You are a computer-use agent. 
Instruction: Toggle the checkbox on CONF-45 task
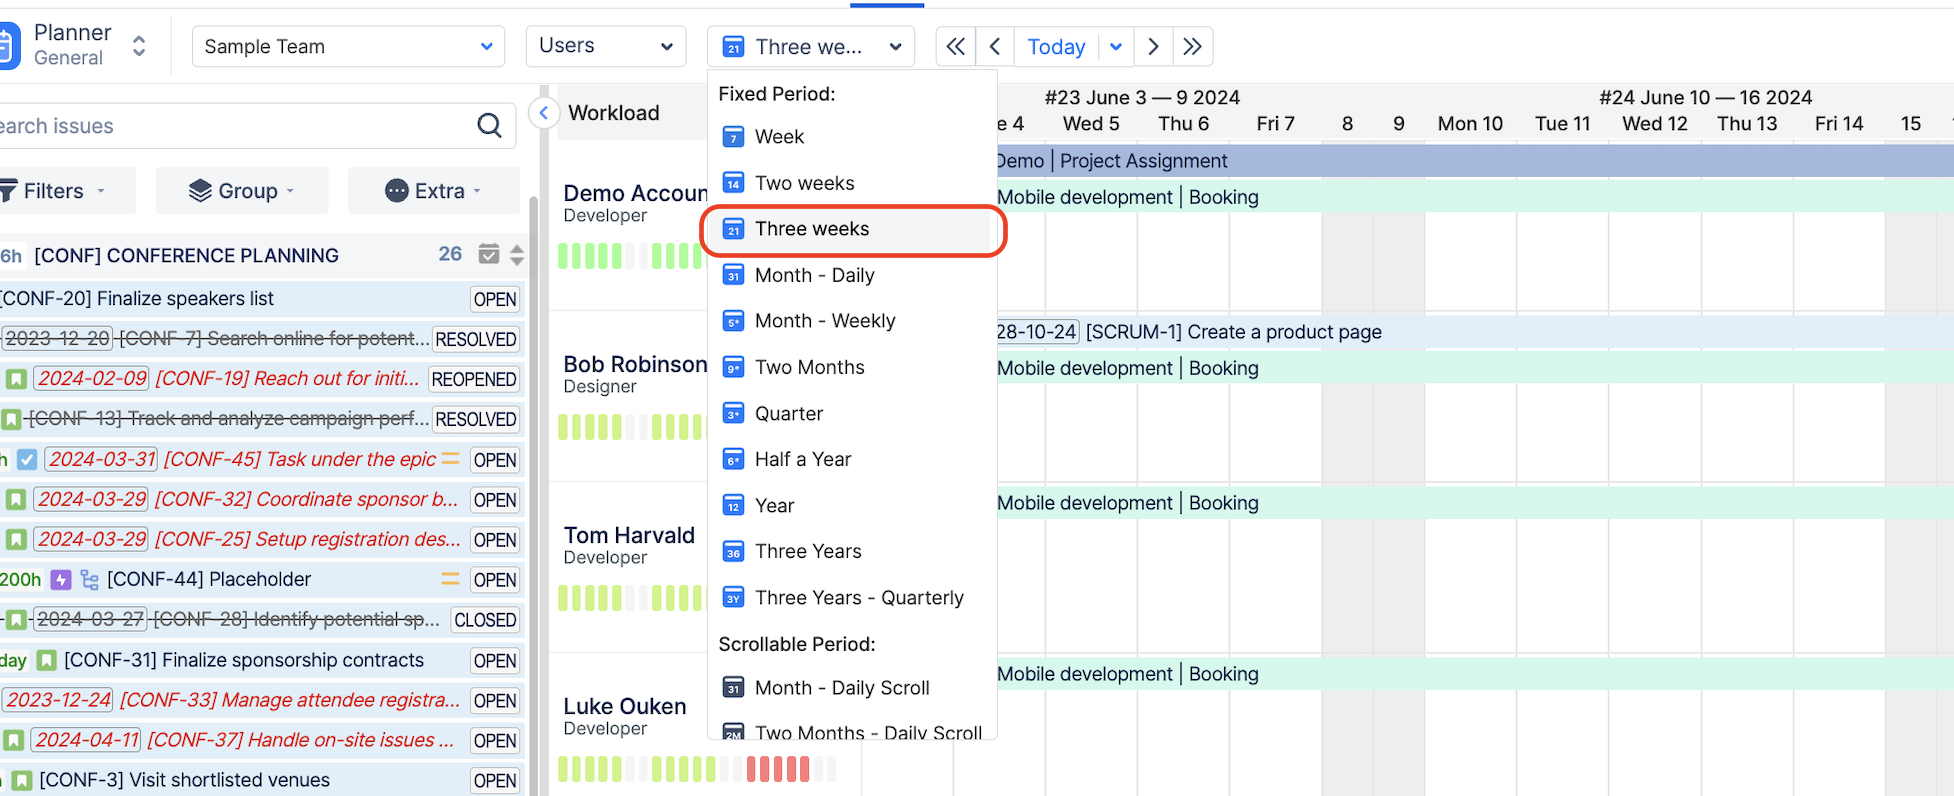point(27,460)
